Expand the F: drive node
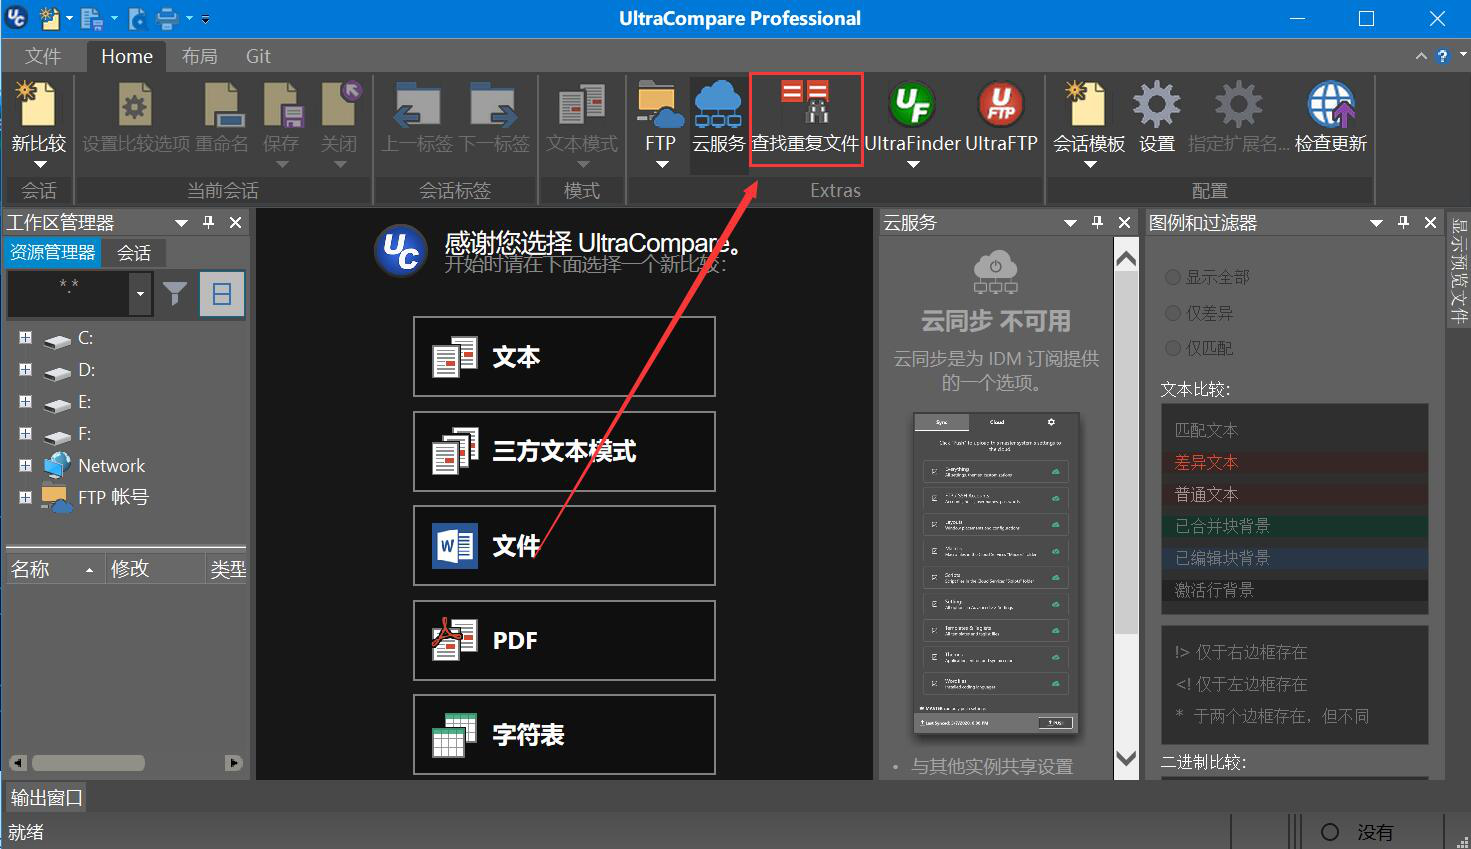 point(25,434)
